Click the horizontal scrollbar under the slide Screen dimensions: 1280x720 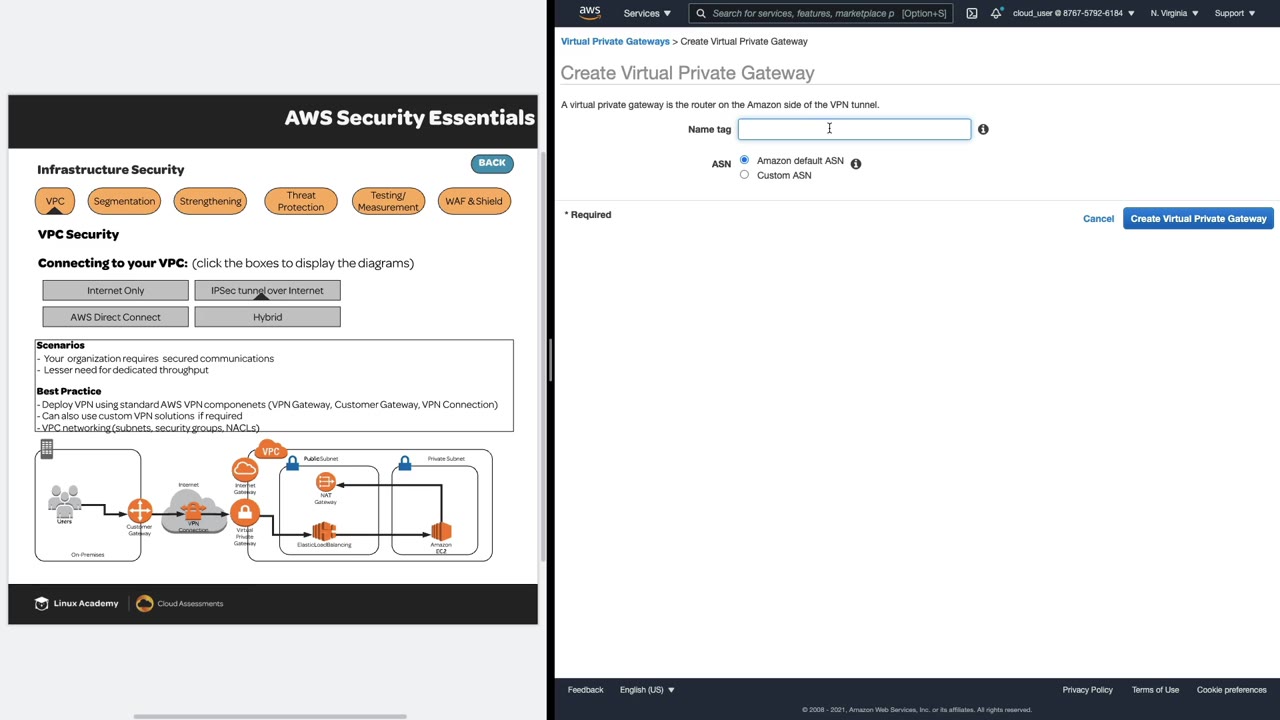(270, 716)
